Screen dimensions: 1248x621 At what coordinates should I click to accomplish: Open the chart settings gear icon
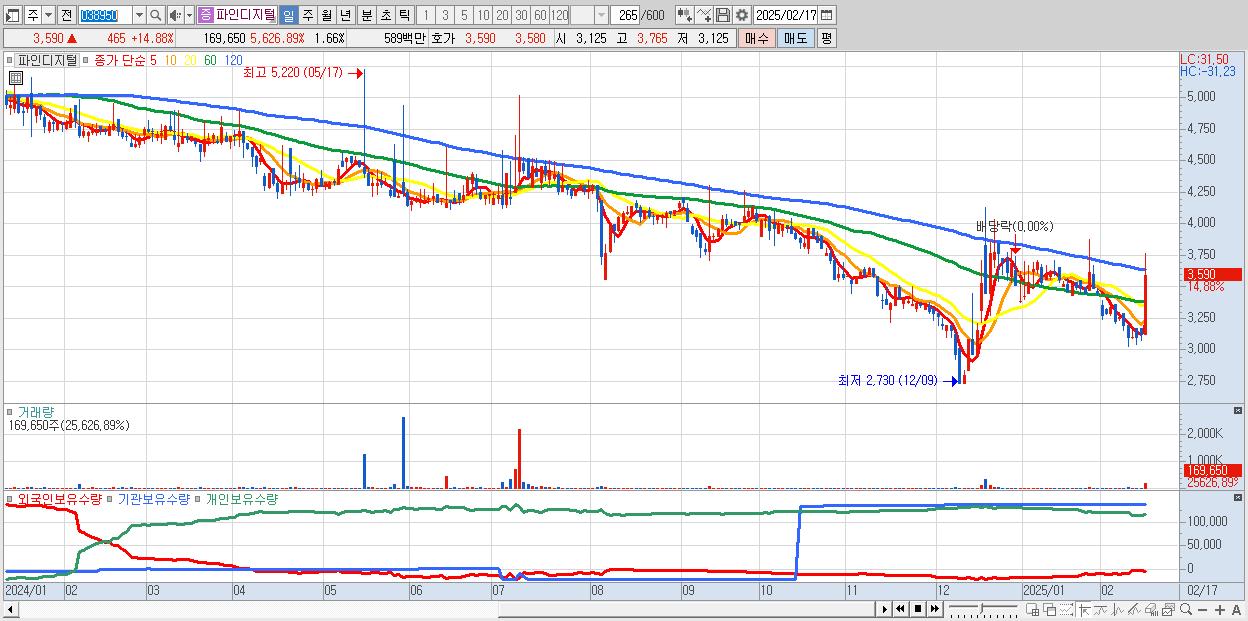[741, 15]
